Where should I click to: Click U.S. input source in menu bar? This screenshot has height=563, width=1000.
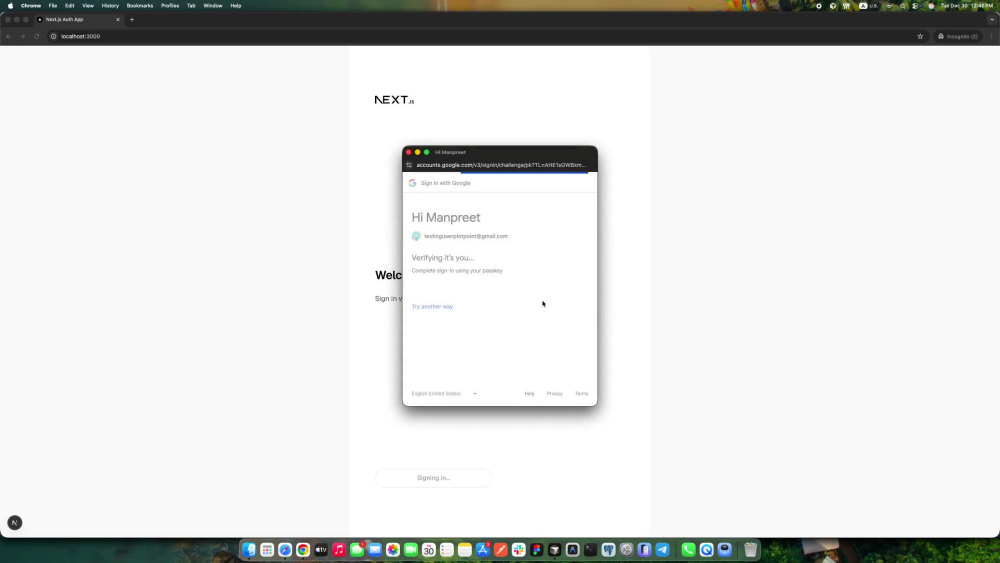(868, 6)
